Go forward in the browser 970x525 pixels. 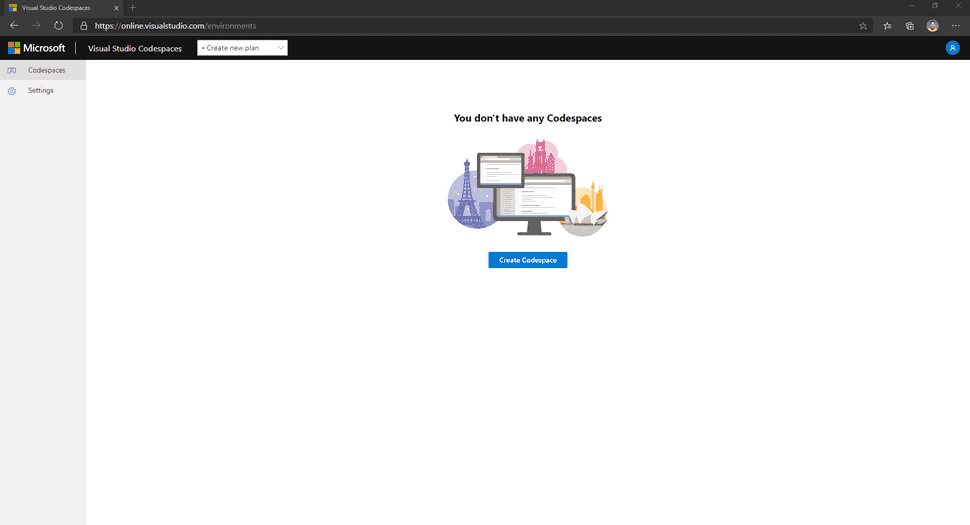coord(36,26)
